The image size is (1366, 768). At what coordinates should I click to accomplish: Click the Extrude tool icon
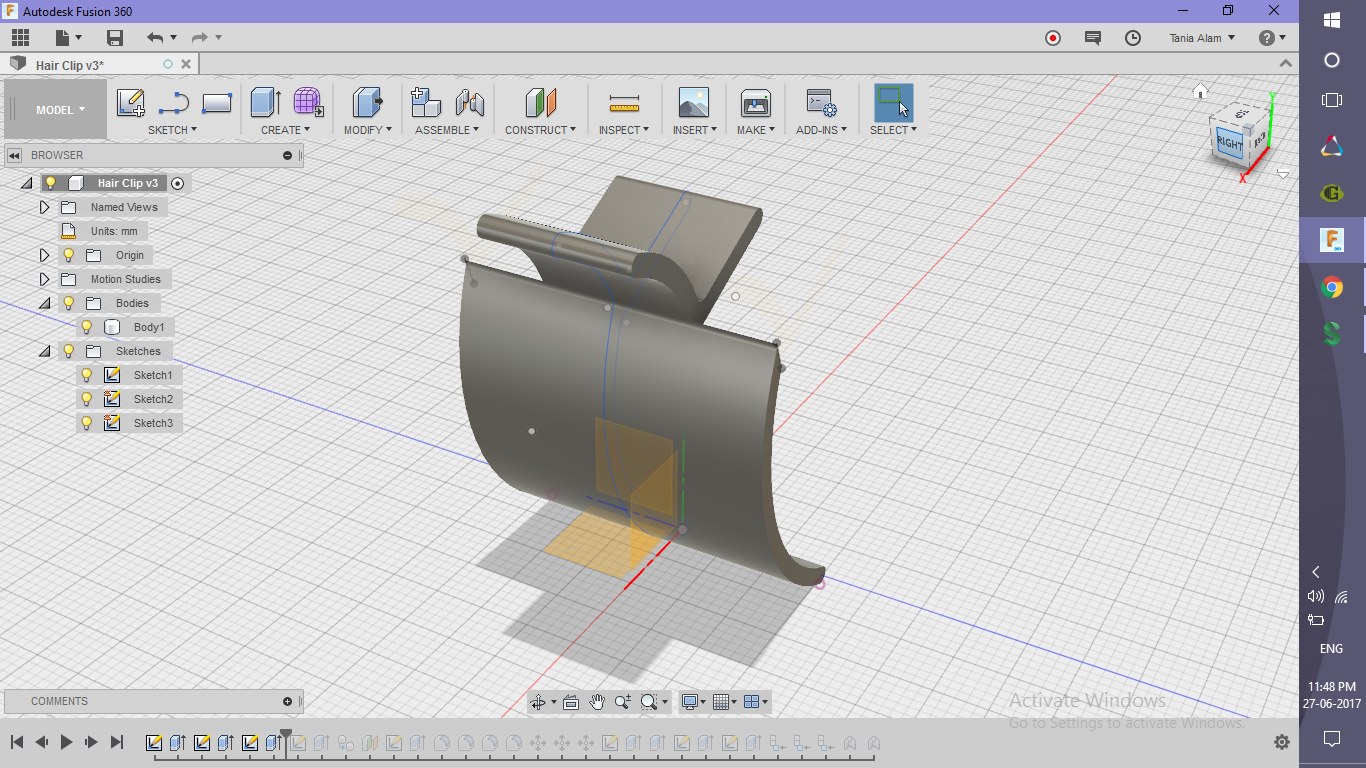pyautogui.click(x=265, y=103)
